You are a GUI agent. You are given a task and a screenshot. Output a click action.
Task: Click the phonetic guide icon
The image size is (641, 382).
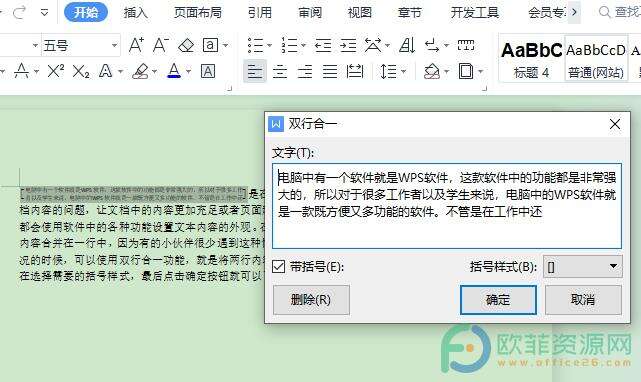pyautogui.click(x=211, y=45)
